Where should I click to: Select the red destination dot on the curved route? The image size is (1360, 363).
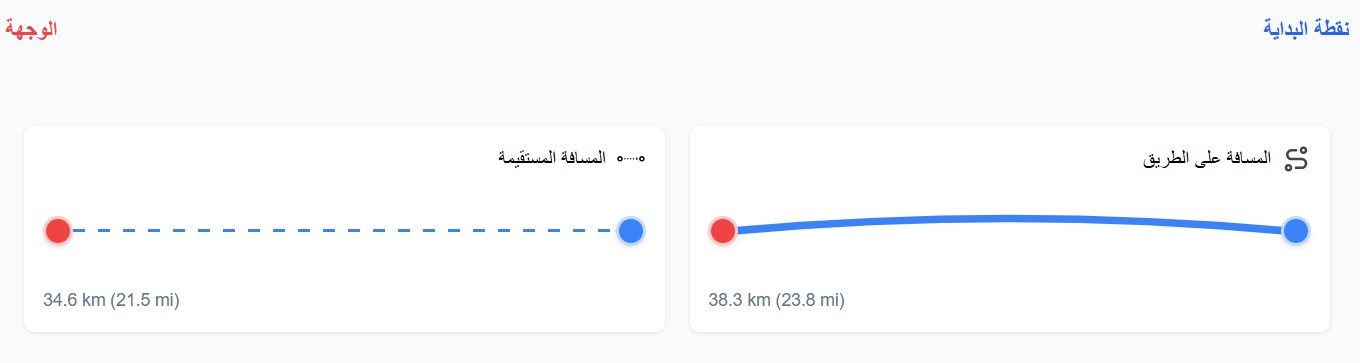(723, 231)
